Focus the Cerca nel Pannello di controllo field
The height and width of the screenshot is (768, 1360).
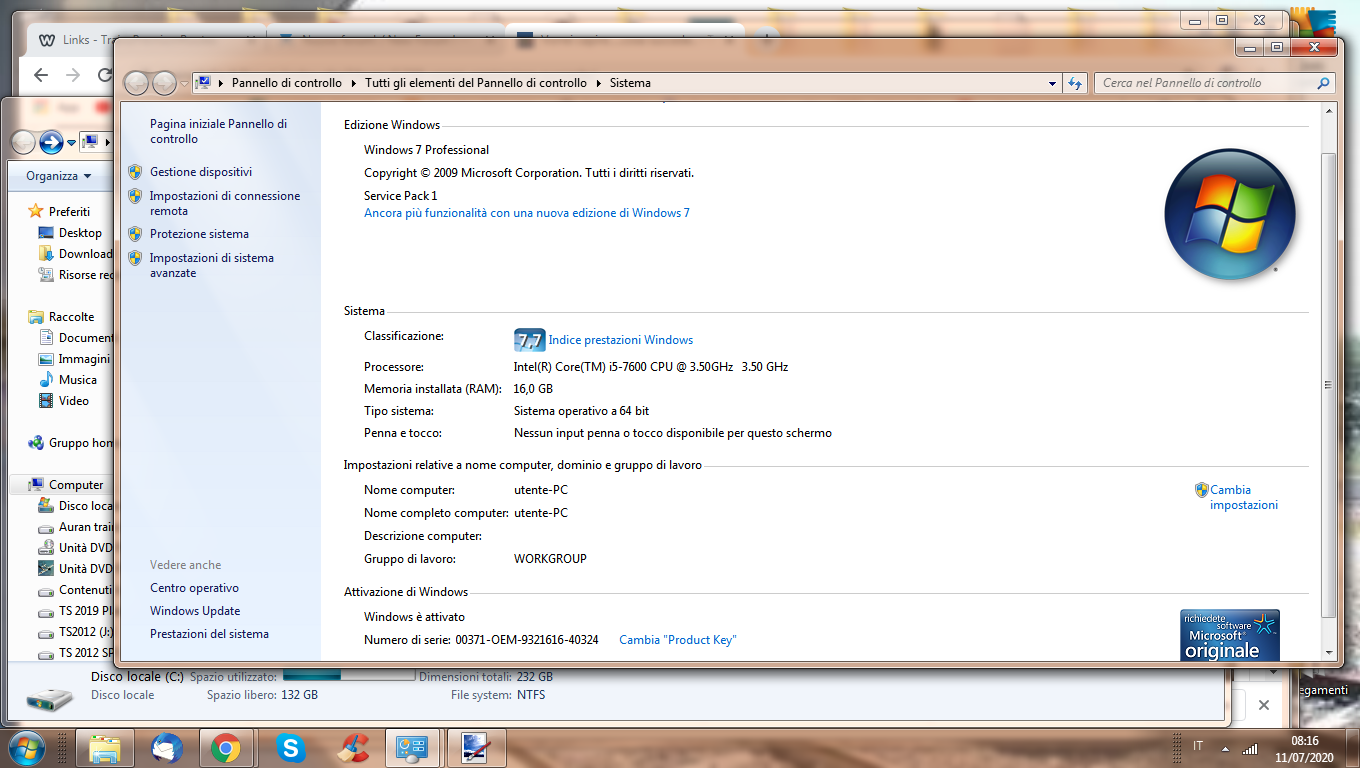pyautogui.click(x=1205, y=83)
